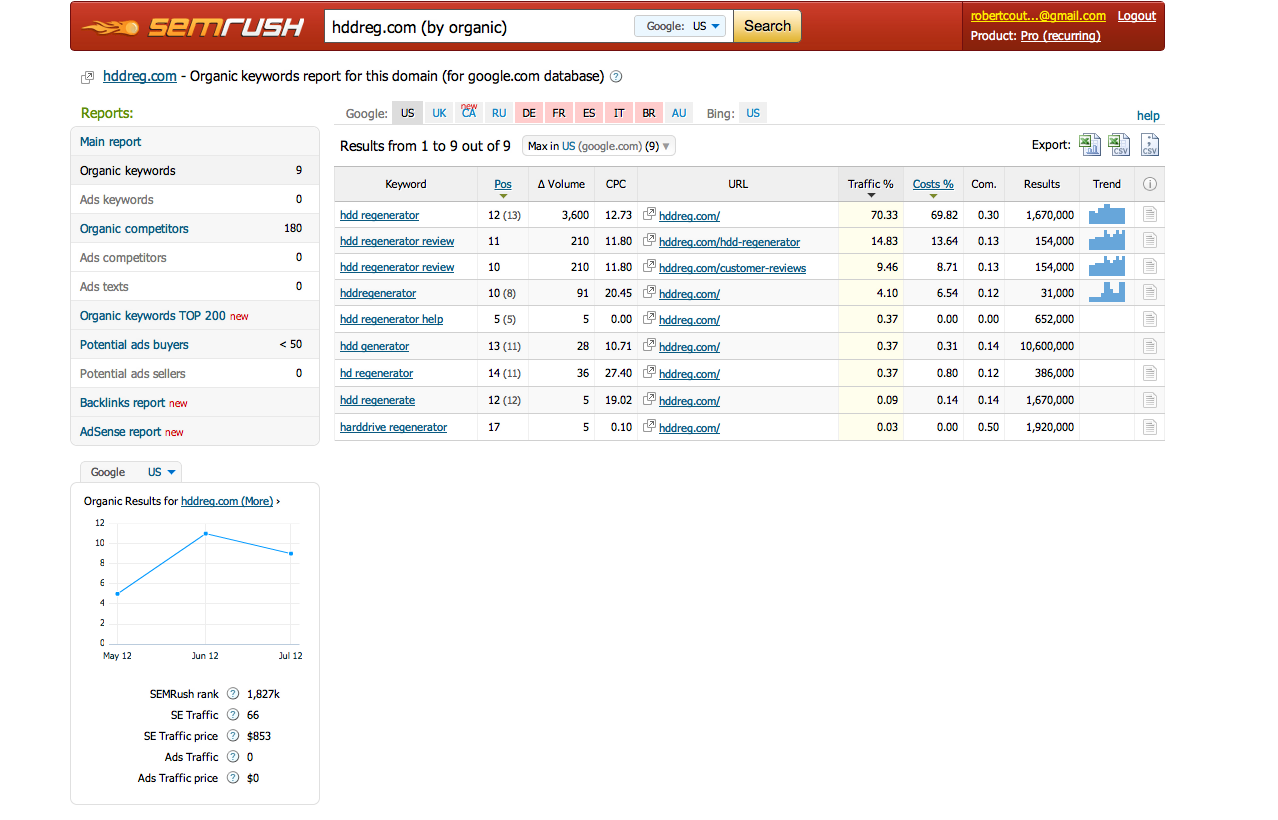The image size is (1278, 820).
Task: Switch to the Google UK database tab
Action: pyautogui.click(x=439, y=113)
